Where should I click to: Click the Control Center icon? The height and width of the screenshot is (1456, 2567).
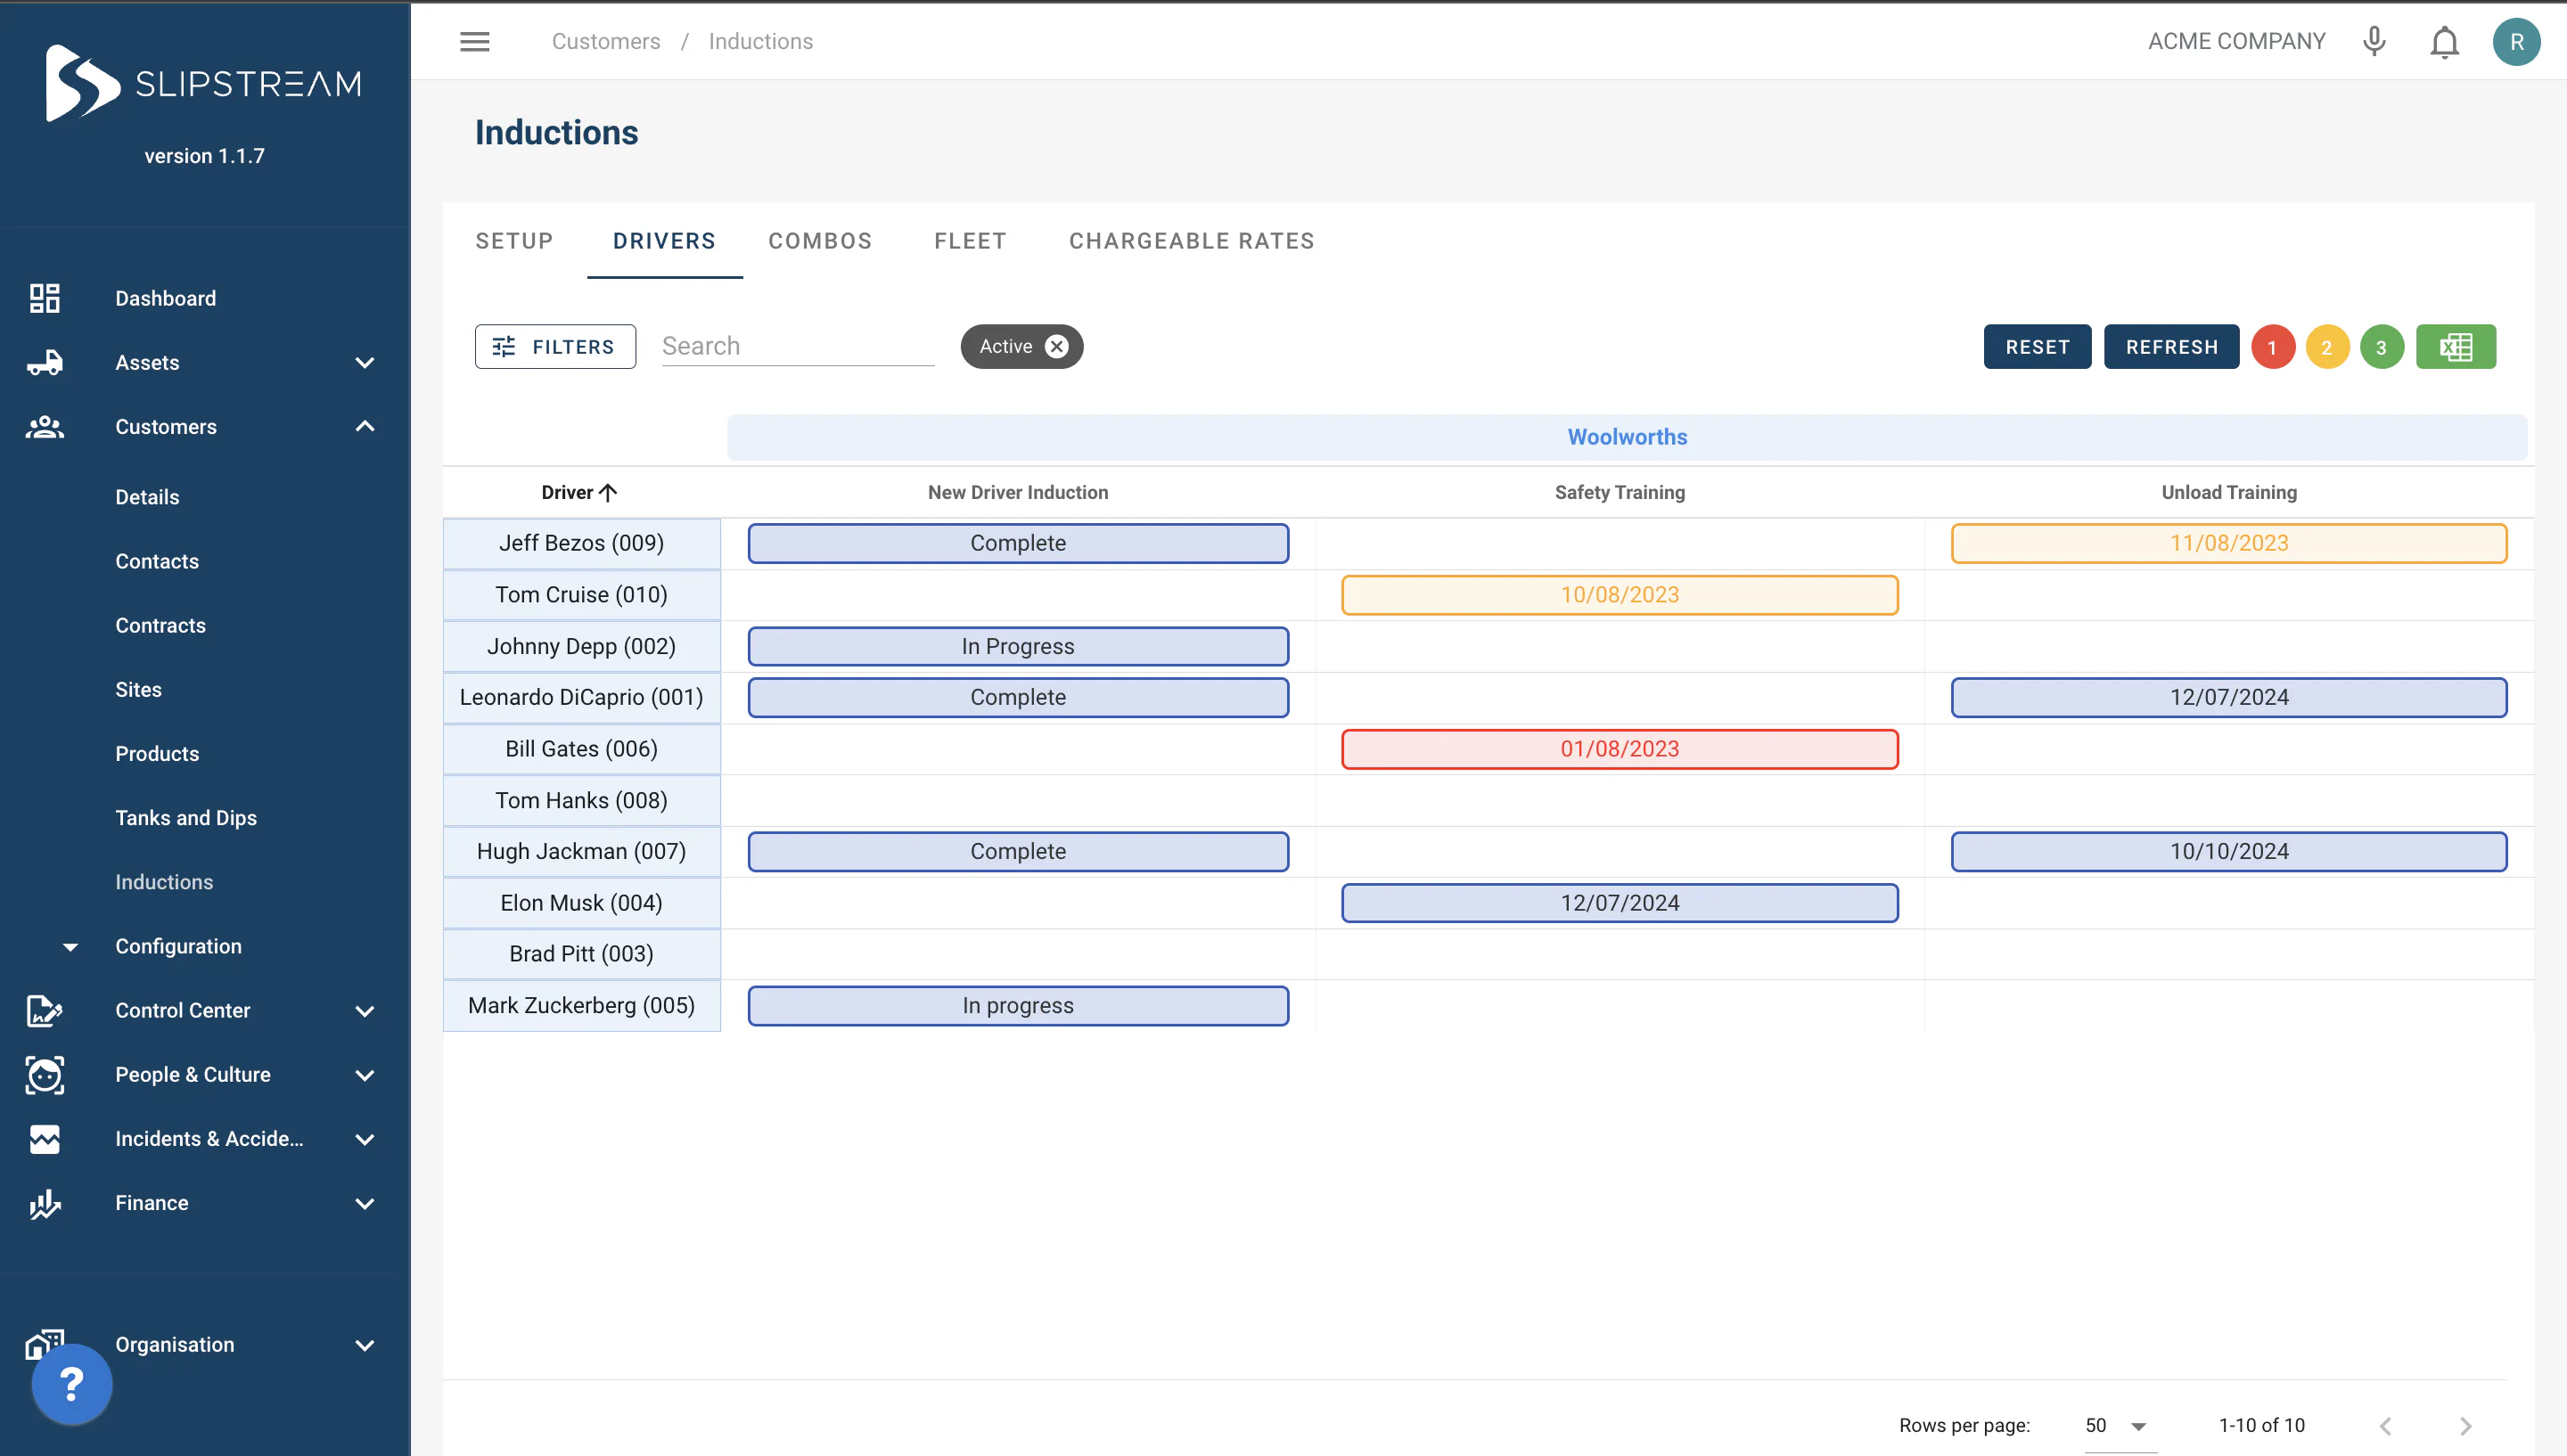pyautogui.click(x=44, y=1011)
